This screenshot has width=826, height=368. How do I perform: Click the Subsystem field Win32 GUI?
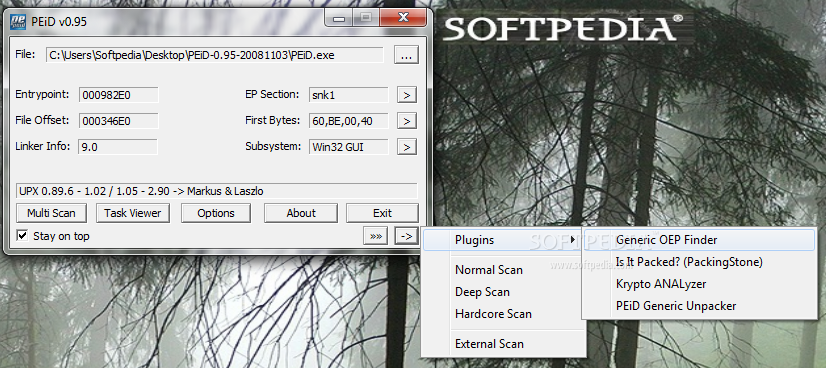(x=349, y=147)
